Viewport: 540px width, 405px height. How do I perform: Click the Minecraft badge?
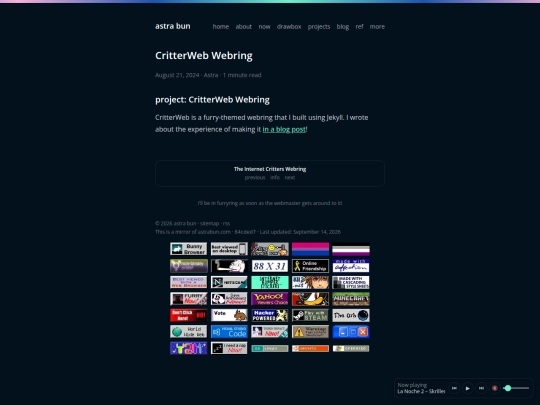point(351,299)
